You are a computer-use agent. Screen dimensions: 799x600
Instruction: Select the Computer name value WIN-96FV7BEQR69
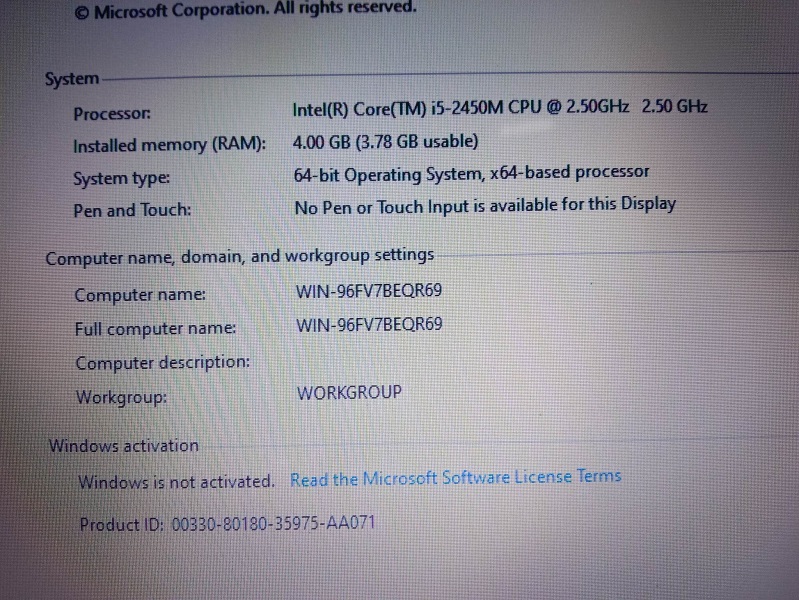point(369,291)
